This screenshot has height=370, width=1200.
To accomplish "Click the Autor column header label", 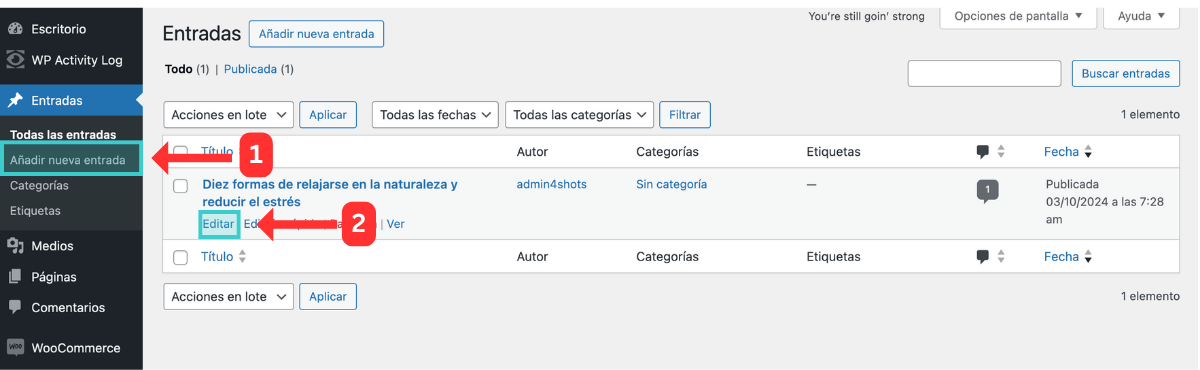I will pyautogui.click(x=533, y=152).
